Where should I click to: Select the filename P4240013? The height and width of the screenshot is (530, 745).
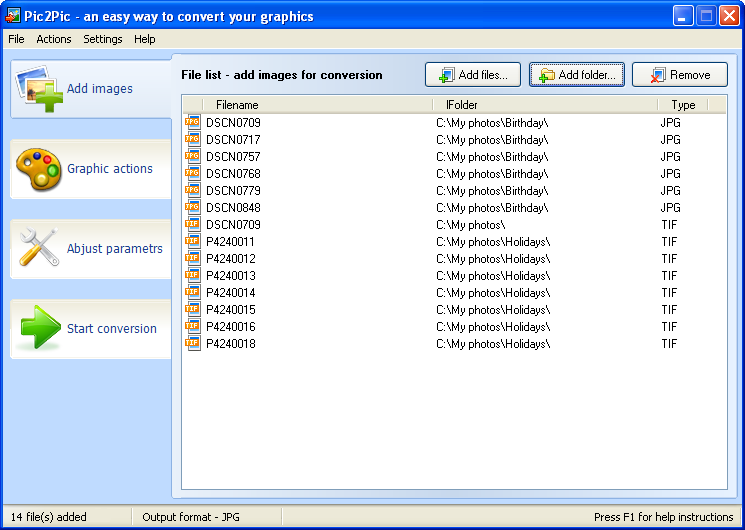tap(230, 276)
